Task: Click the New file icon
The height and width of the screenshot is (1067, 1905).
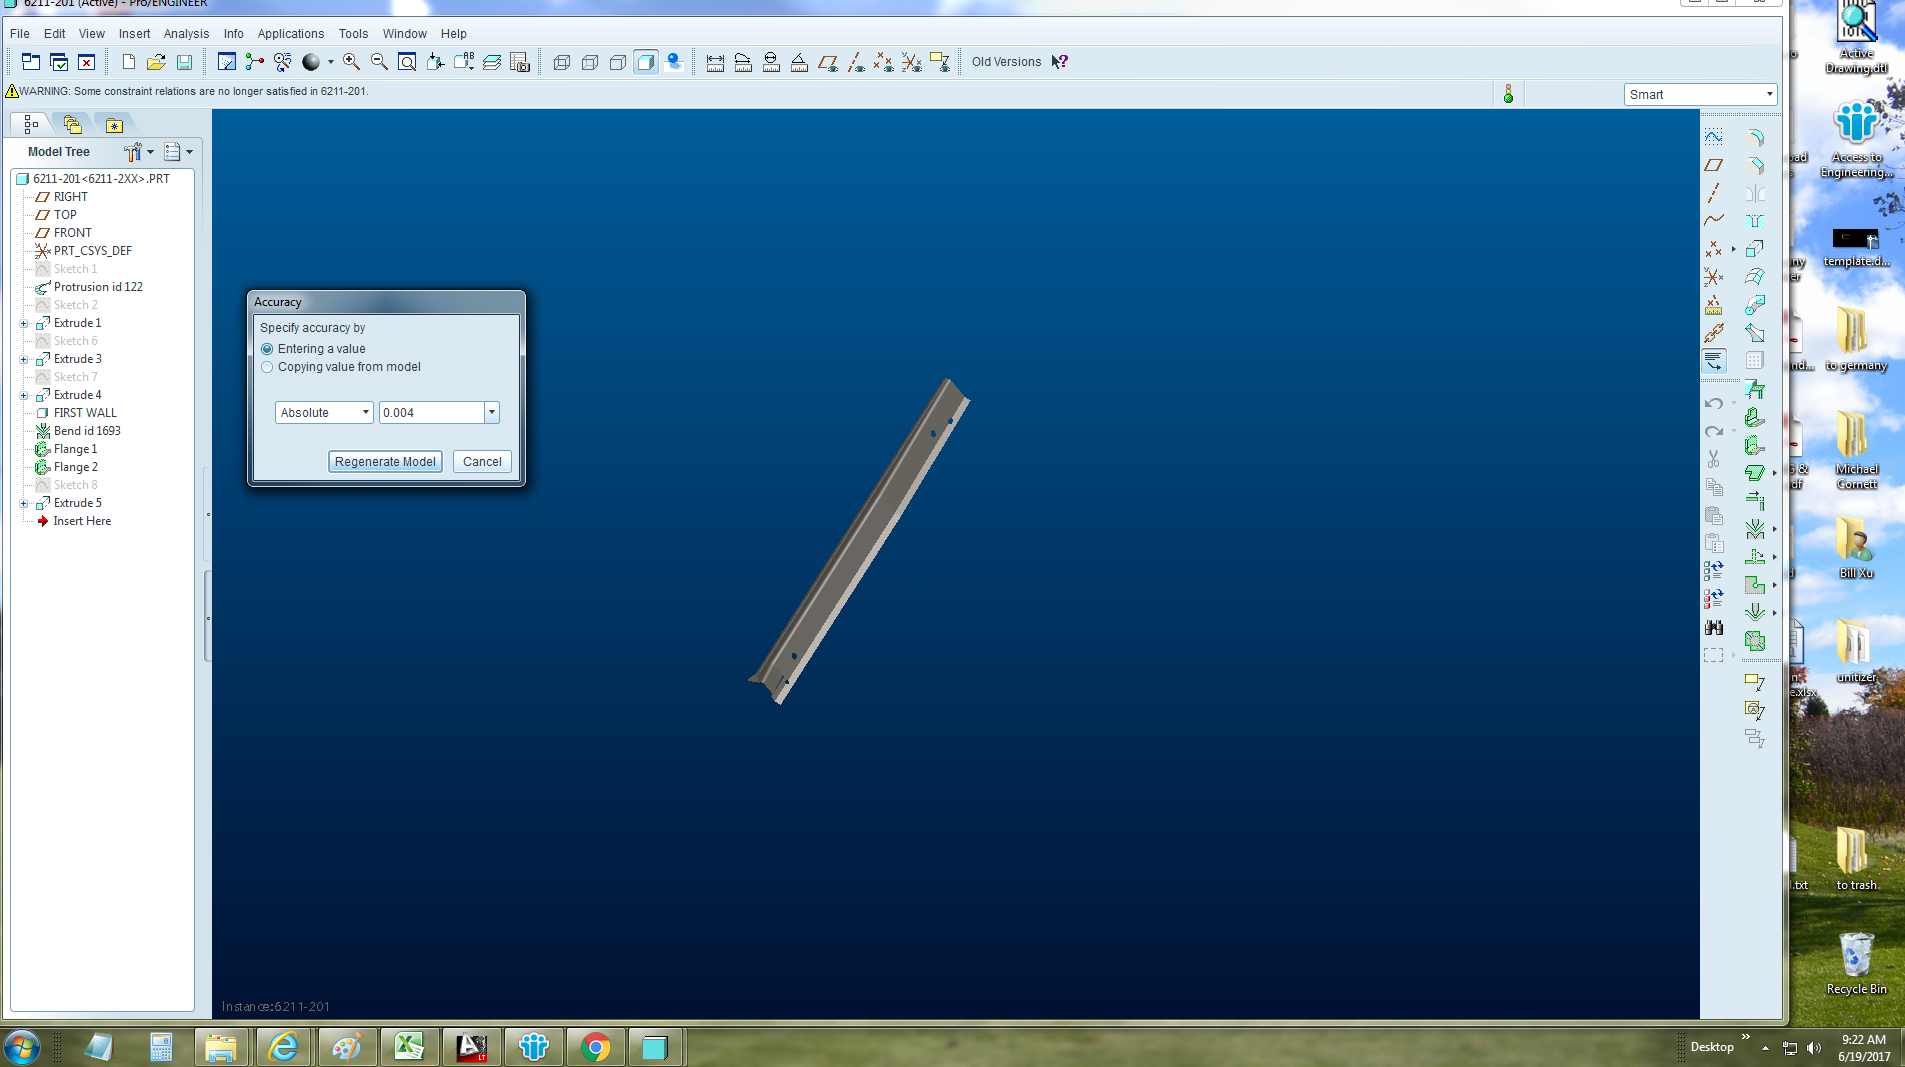Action: pyautogui.click(x=128, y=62)
